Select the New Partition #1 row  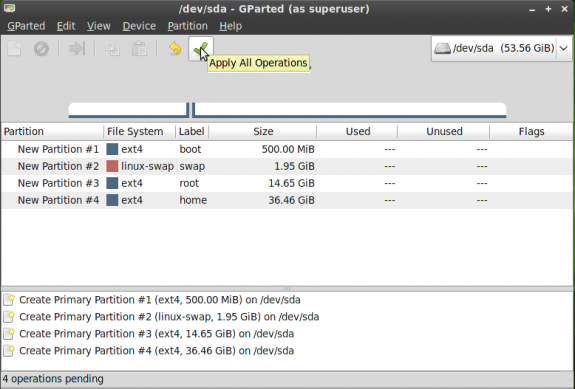[287, 149]
